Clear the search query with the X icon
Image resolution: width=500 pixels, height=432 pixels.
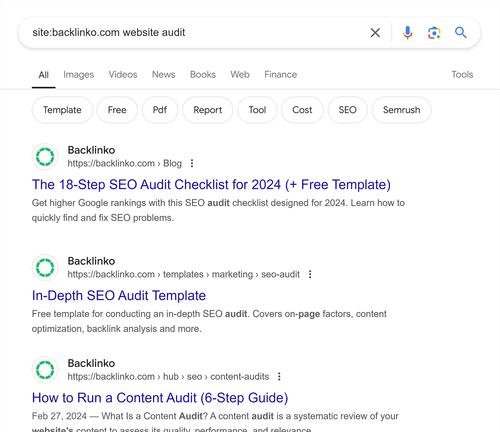pos(375,33)
